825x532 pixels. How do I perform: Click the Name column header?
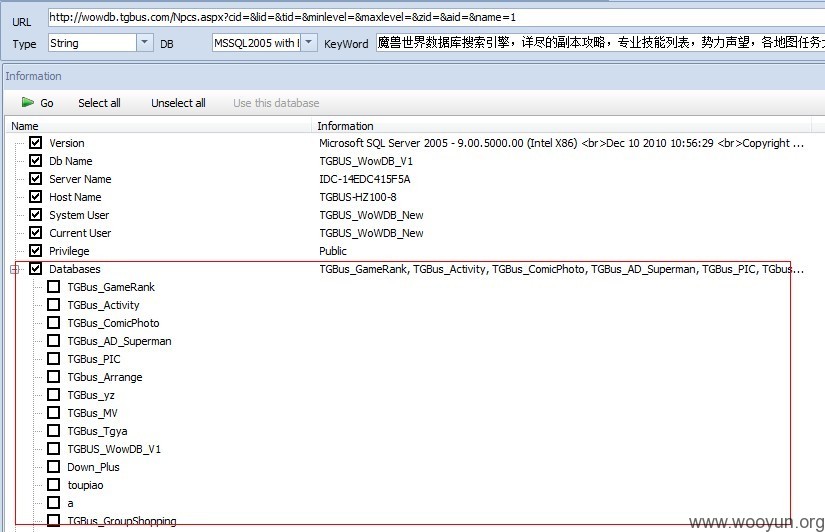[159, 126]
